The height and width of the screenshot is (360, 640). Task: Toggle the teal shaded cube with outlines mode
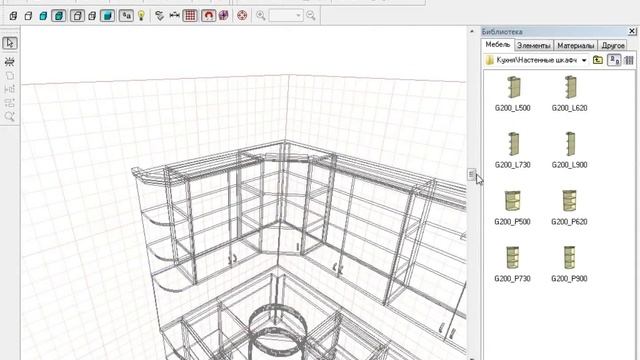(59, 16)
